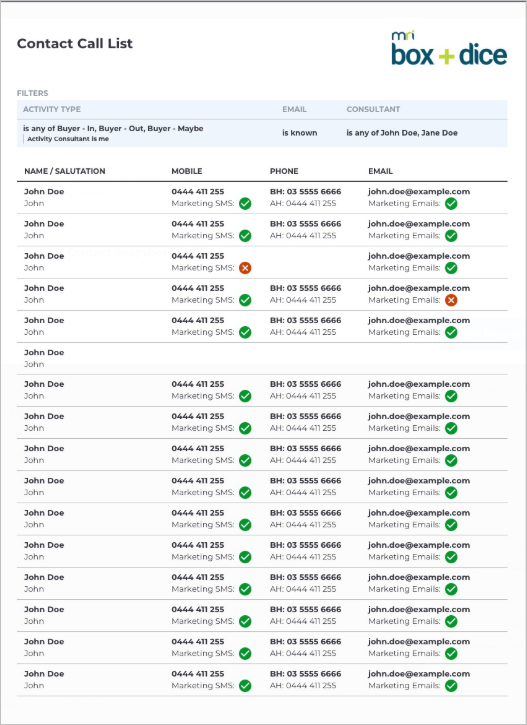Click the PHONE column header
527x725 pixels.
[284, 171]
